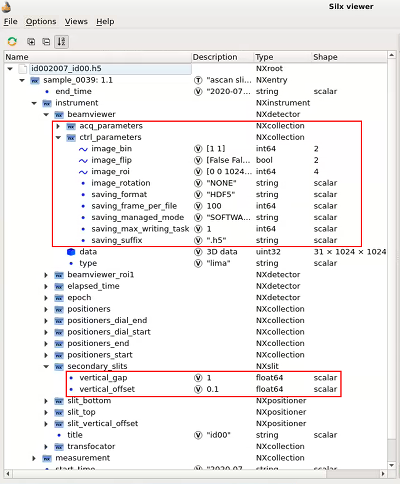Click the ctrl_parameters NX folder icon
The width and height of the screenshot is (400, 484).
point(71,137)
